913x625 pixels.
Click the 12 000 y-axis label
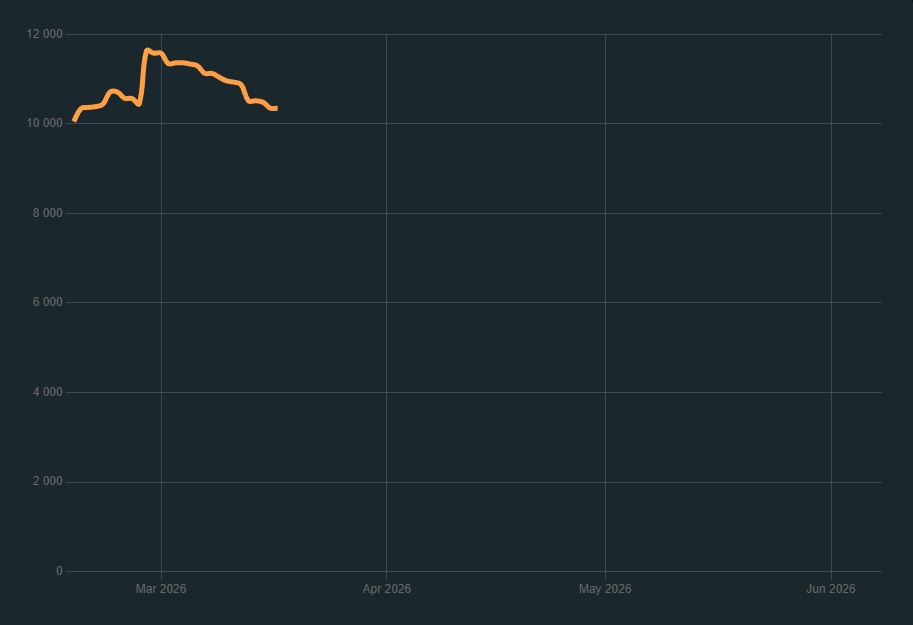[44, 34]
